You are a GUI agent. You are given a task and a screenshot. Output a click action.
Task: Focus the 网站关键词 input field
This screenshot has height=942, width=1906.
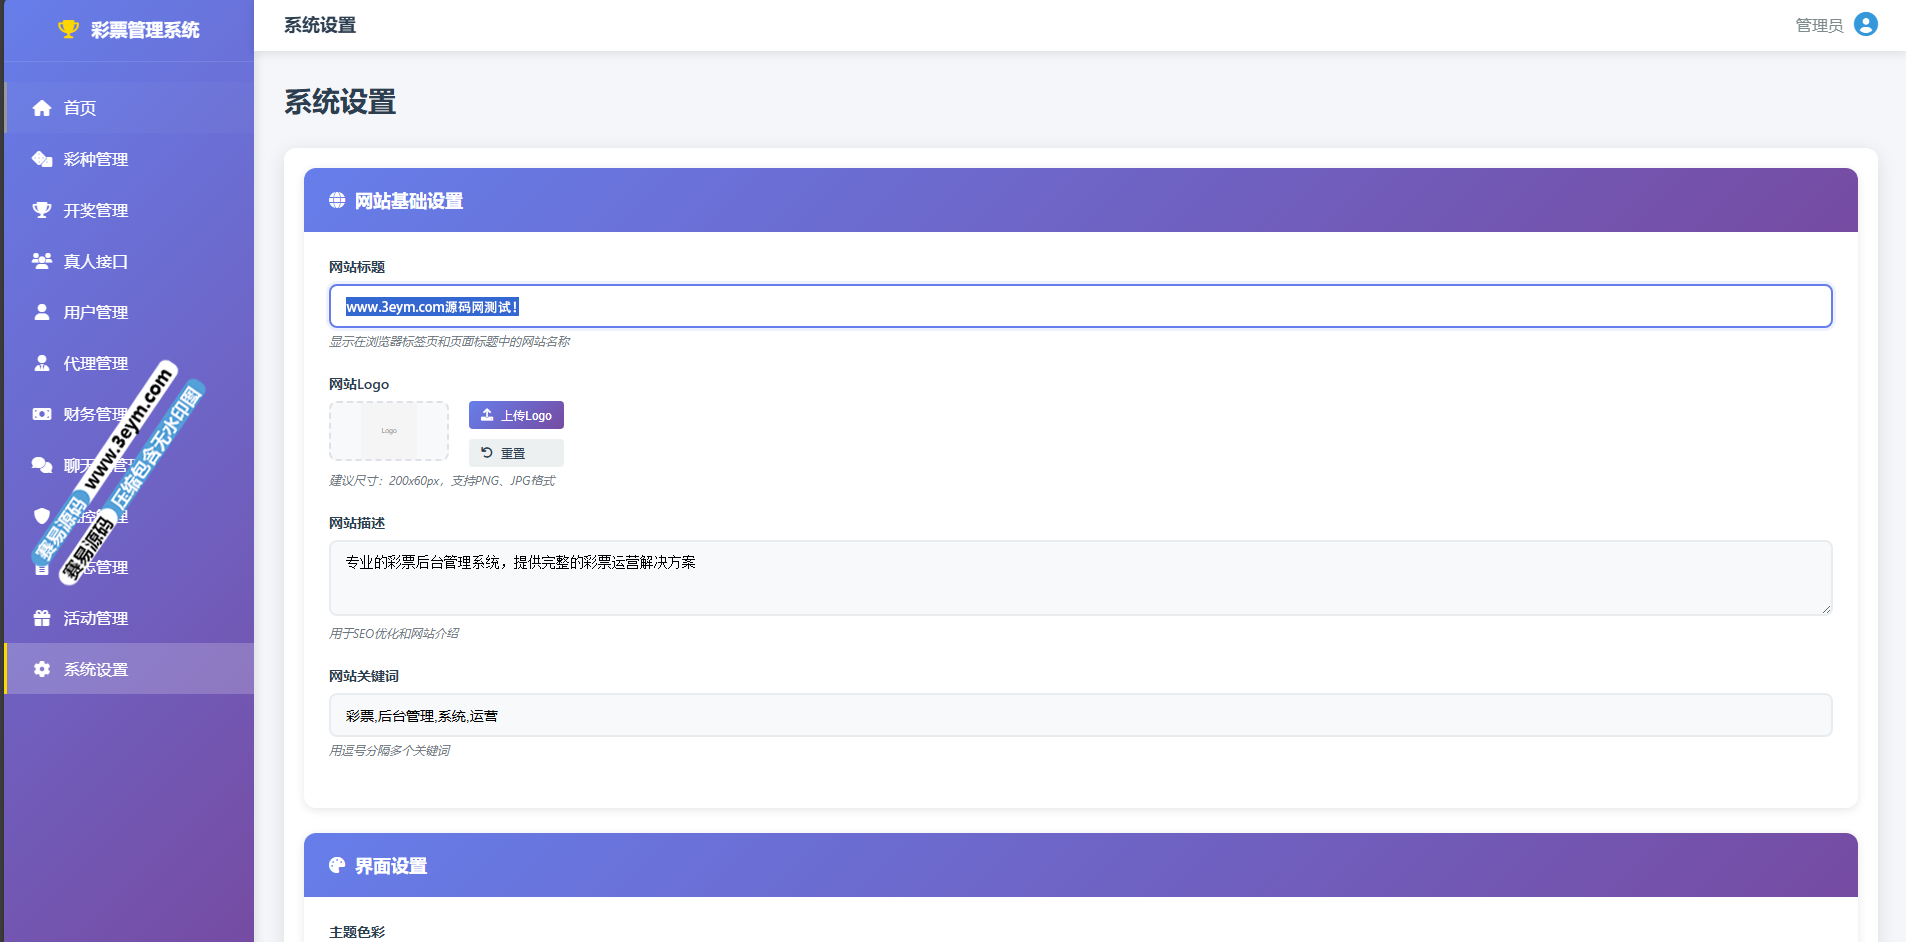[1080, 716]
